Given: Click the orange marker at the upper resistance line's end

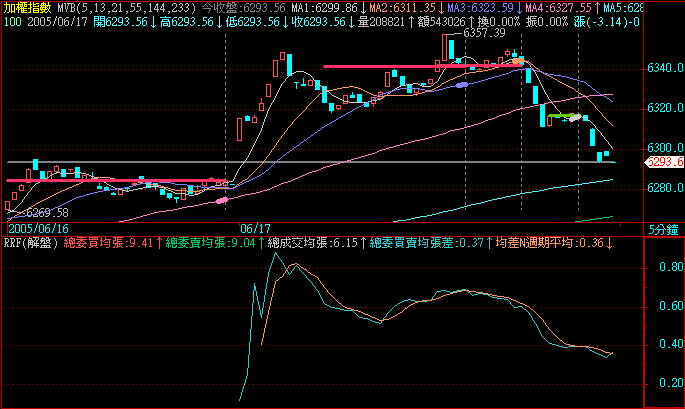Looking at the screenshot, I should [518, 61].
